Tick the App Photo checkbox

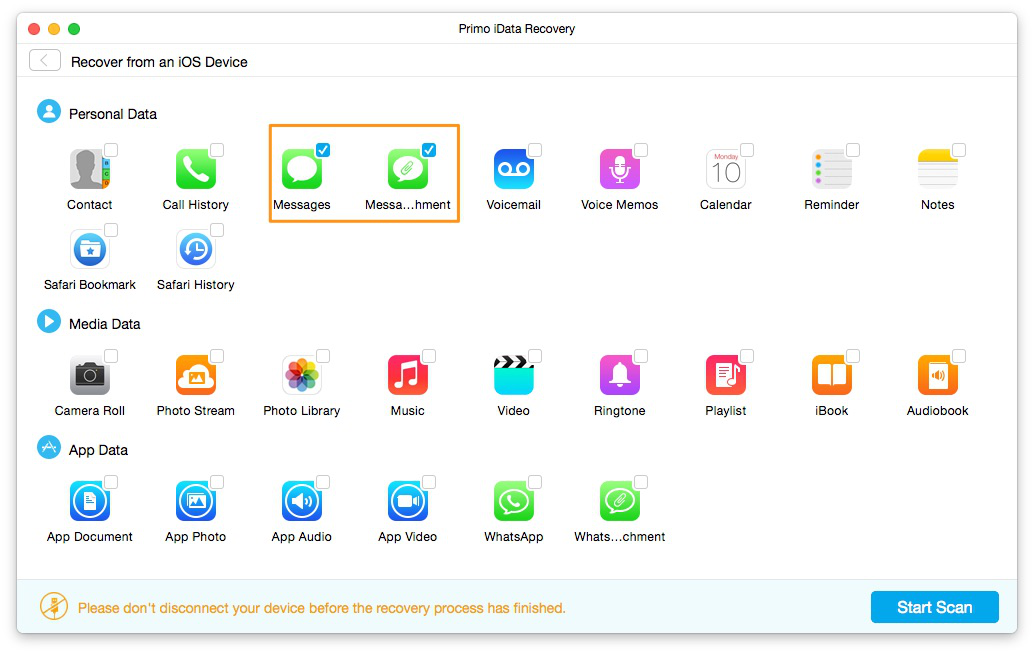pos(217,482)
